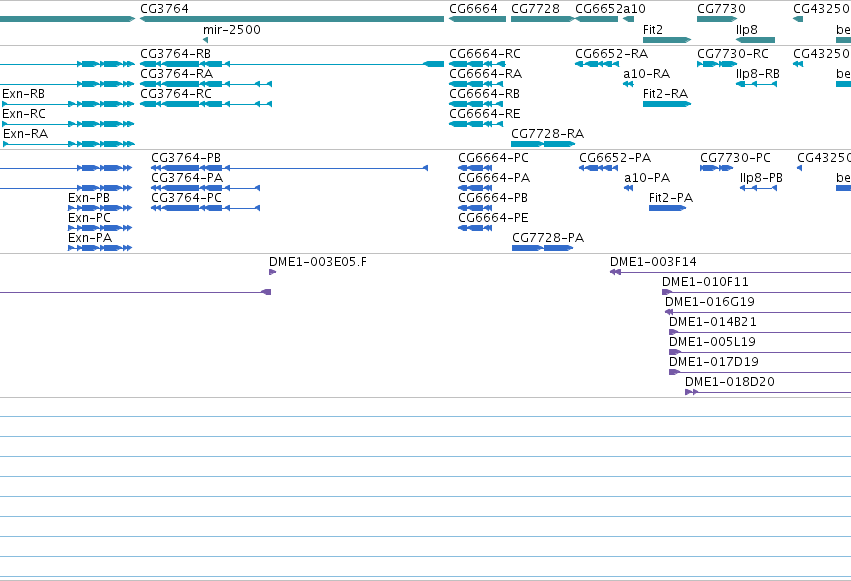Select protein CG3764-PC
This screenshot has height=581, width=851.
point(187,198)
